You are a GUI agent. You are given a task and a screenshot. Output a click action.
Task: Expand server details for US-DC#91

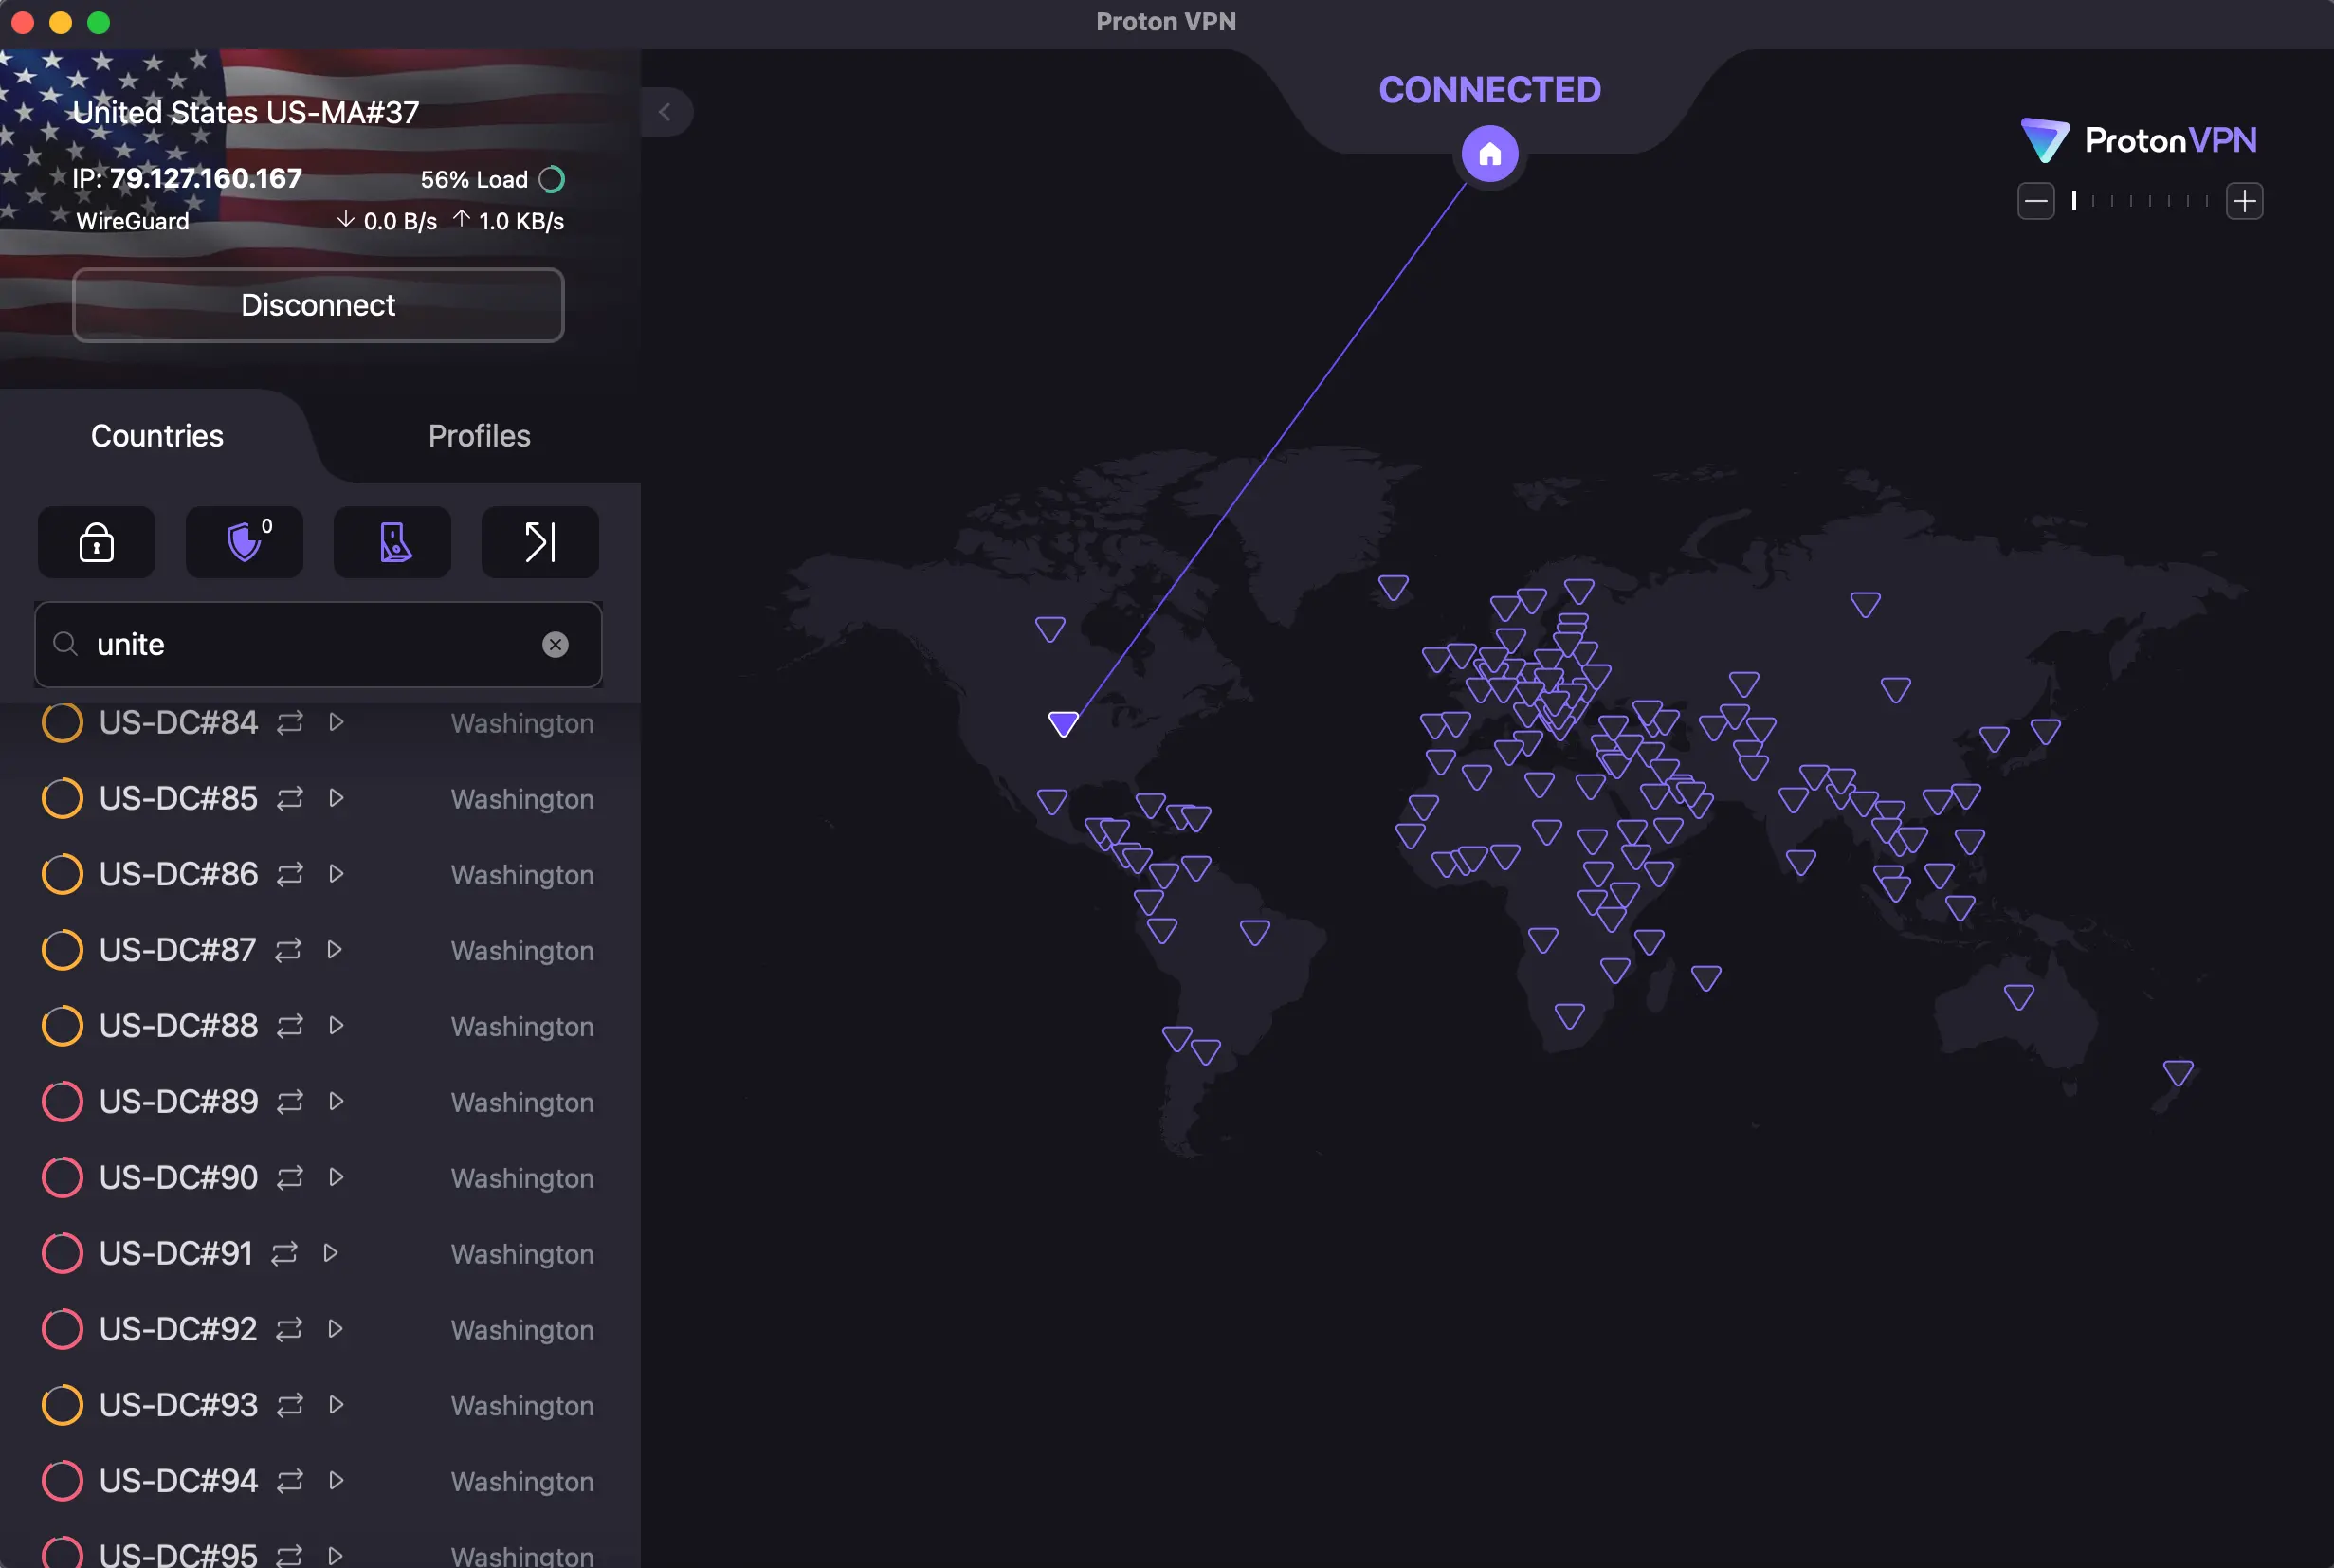click(331, 1253)
